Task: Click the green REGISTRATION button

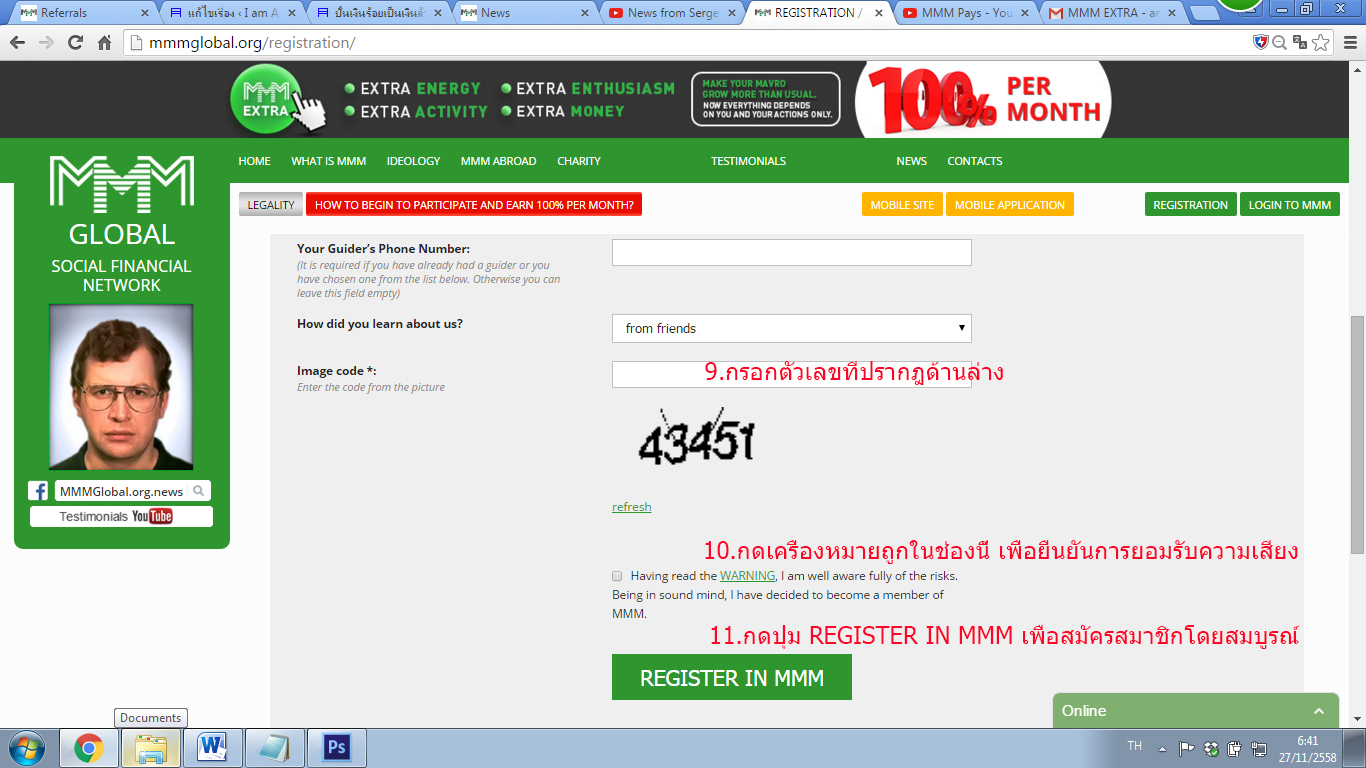Action: [1190, 205]
